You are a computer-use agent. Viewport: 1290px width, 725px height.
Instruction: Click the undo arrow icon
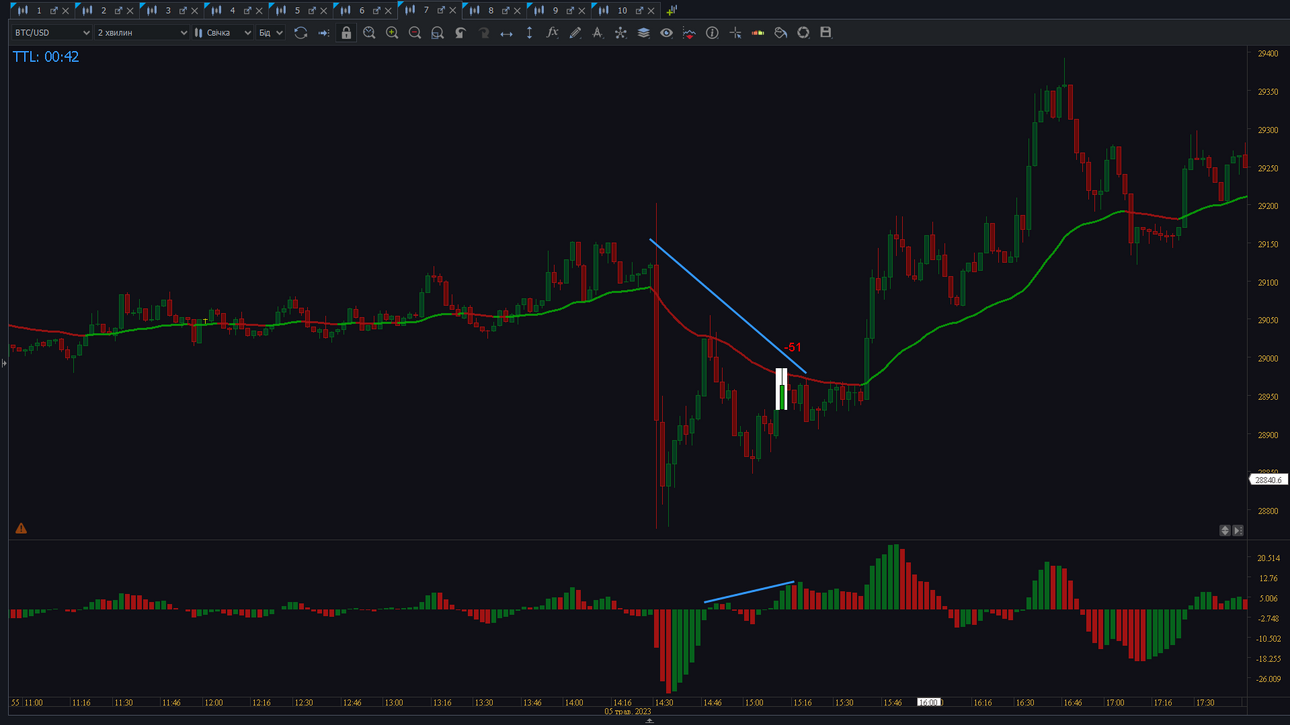[x=460, y=33]
